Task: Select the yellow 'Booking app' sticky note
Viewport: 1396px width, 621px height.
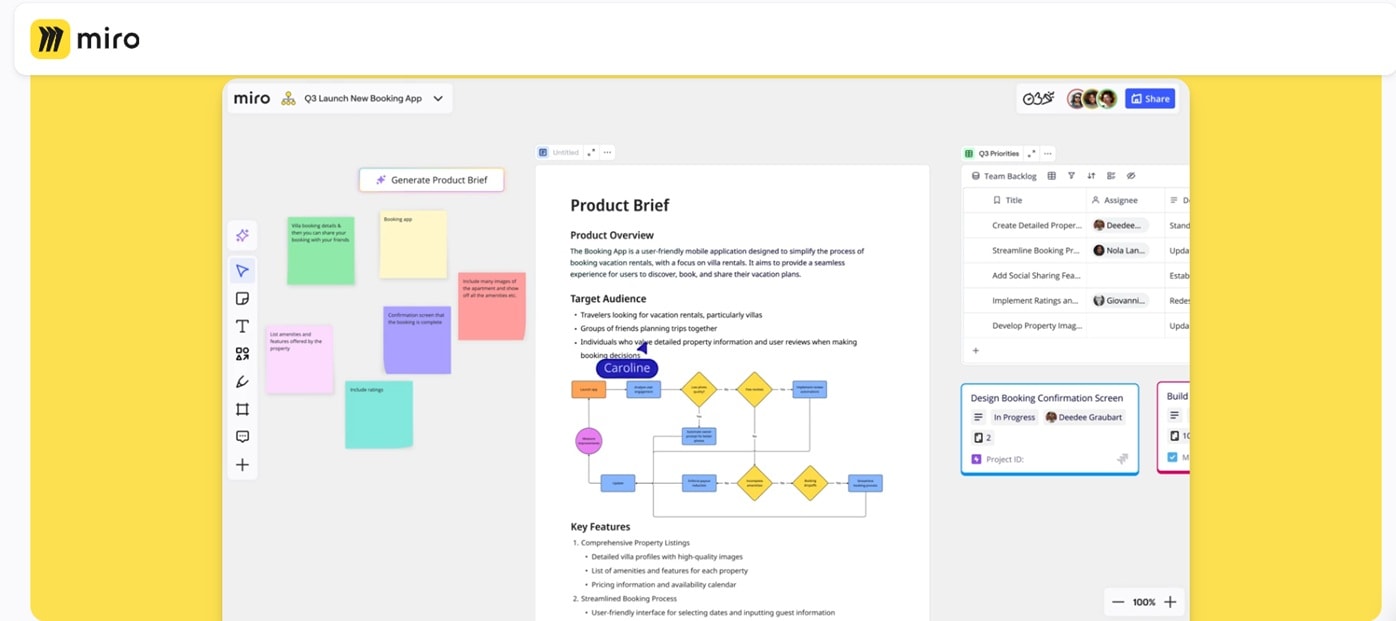Action: (x=413, y=244)
